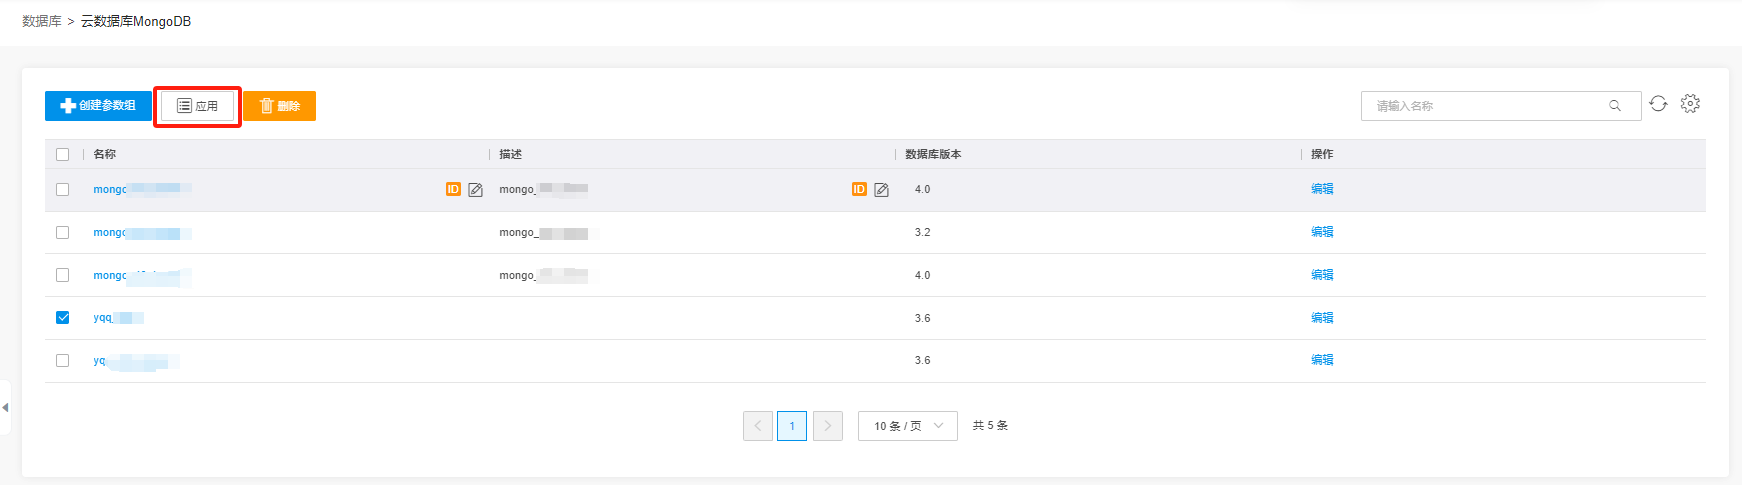Uncheck the checked yqq row checkbox
This screenshot has height=485, width=1742.
[63, 318]
